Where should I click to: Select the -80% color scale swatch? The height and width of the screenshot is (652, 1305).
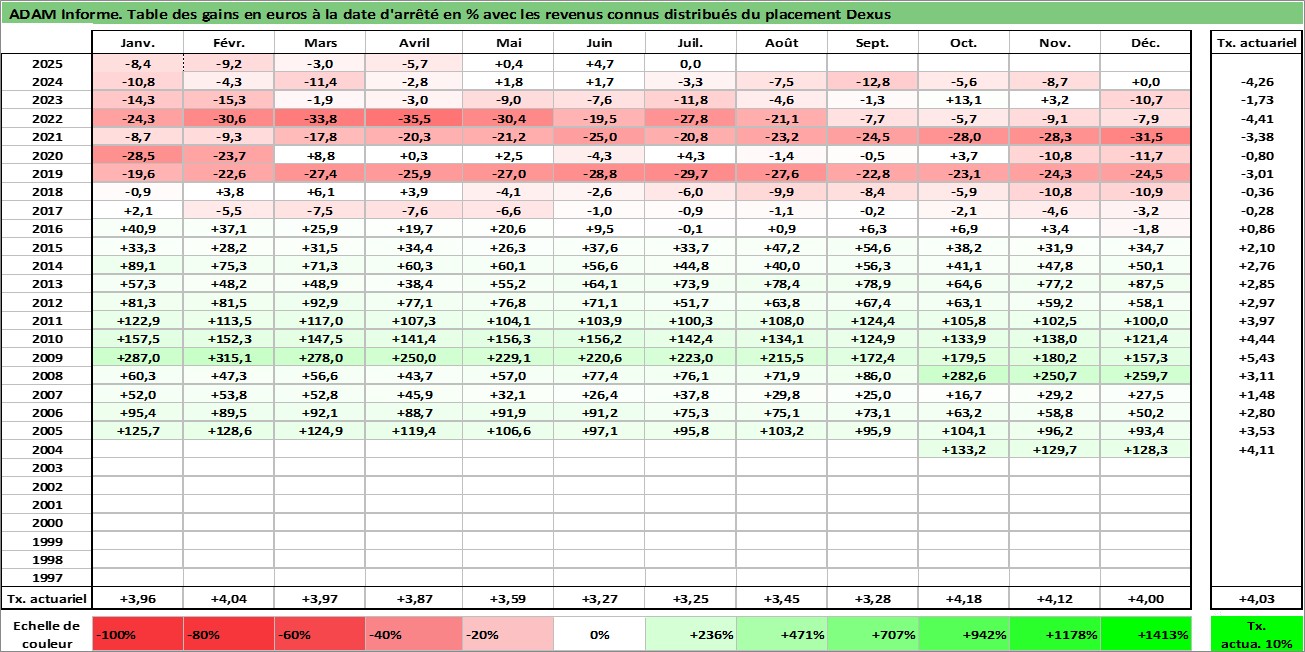coord(229,634)
